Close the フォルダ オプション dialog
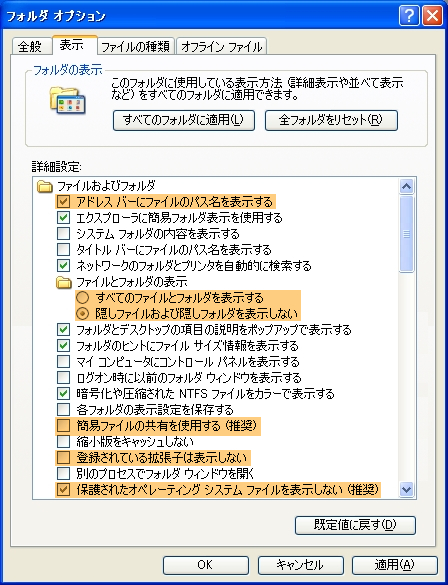This screenshot has width=448, height=585. [432, 16]
